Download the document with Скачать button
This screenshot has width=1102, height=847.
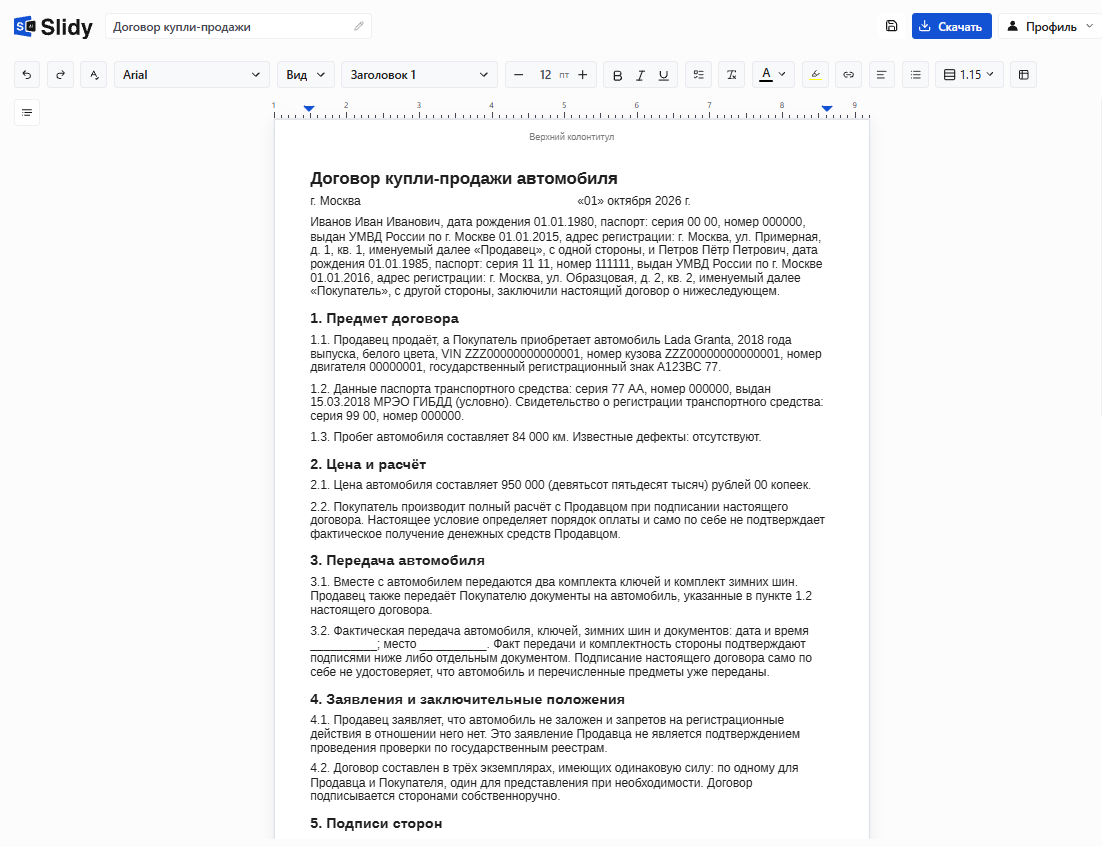pyautogui.click(x=952, y=26)
